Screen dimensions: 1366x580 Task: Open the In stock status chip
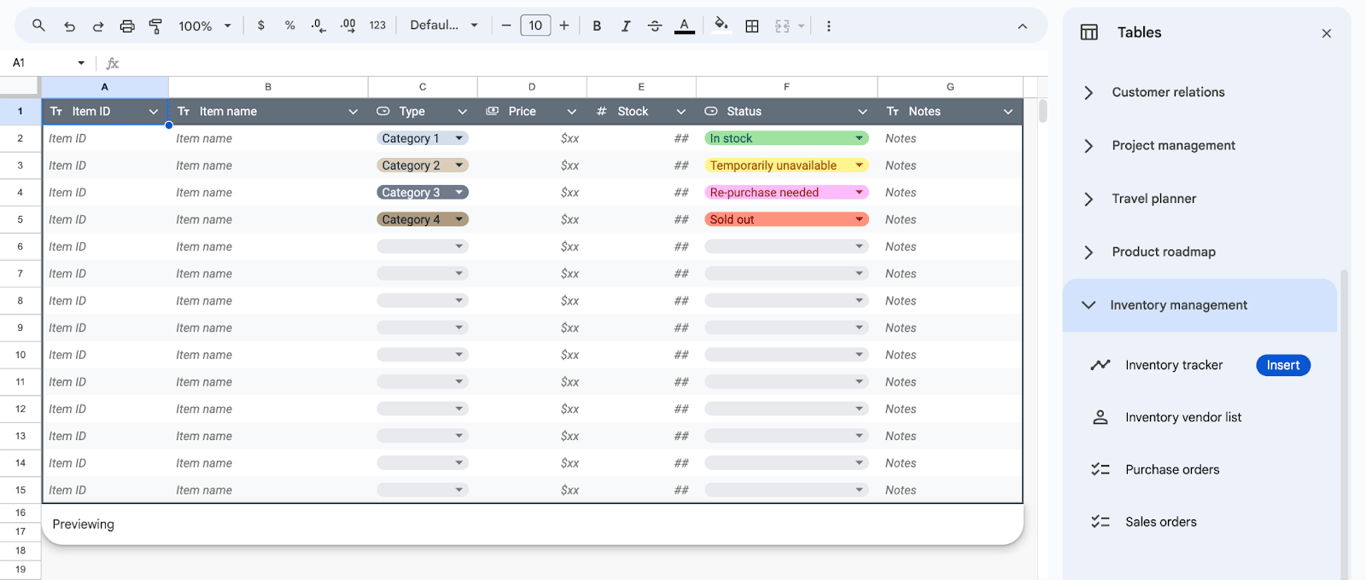(x=786, y=138)
